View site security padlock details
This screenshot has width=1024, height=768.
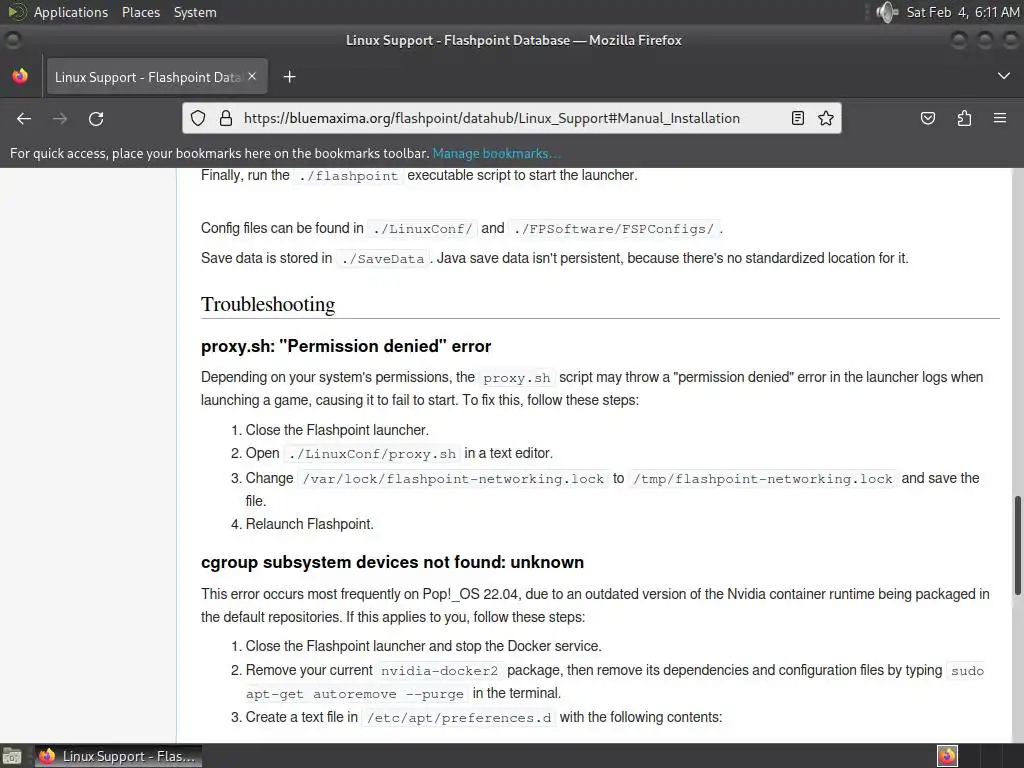click(226, 118)
